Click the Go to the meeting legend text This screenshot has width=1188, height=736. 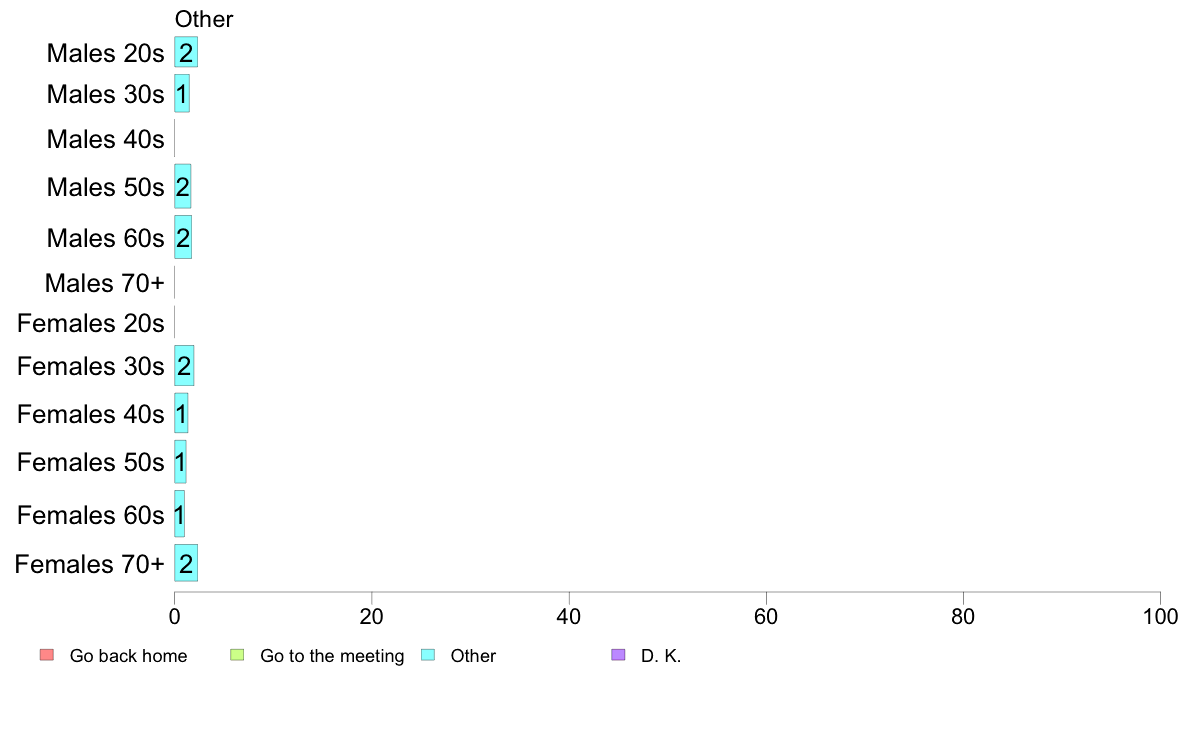[332, 656]
